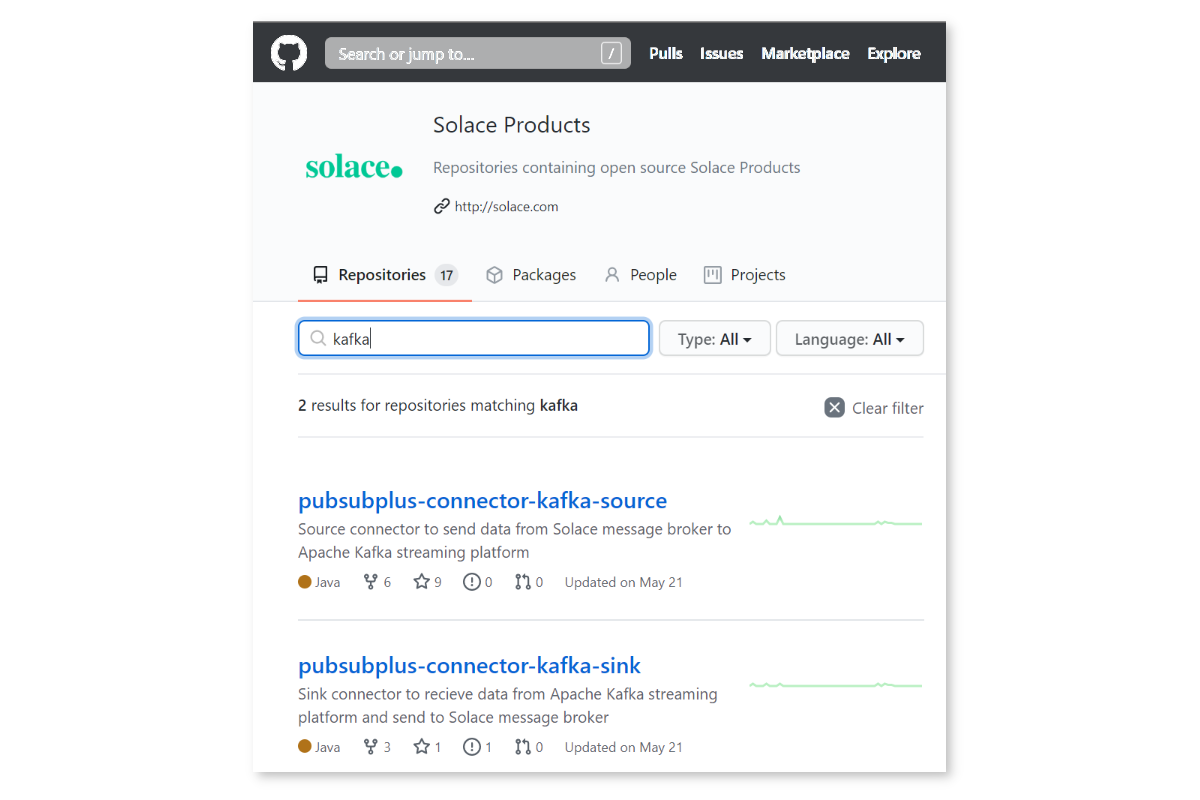
Task: Select the Projects tab
Action: (745, 275)
